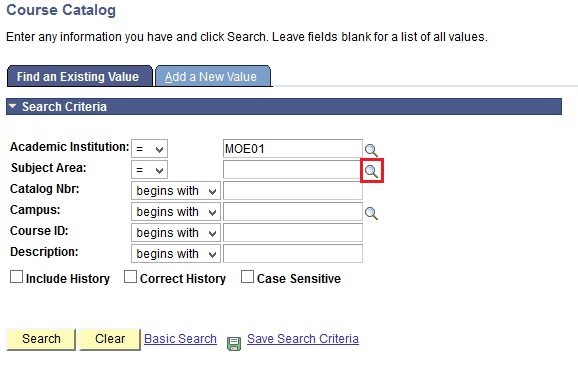Enable the Correct History checkbox
The width and height of the screenshot is (578, 368).
pos(130,277)
